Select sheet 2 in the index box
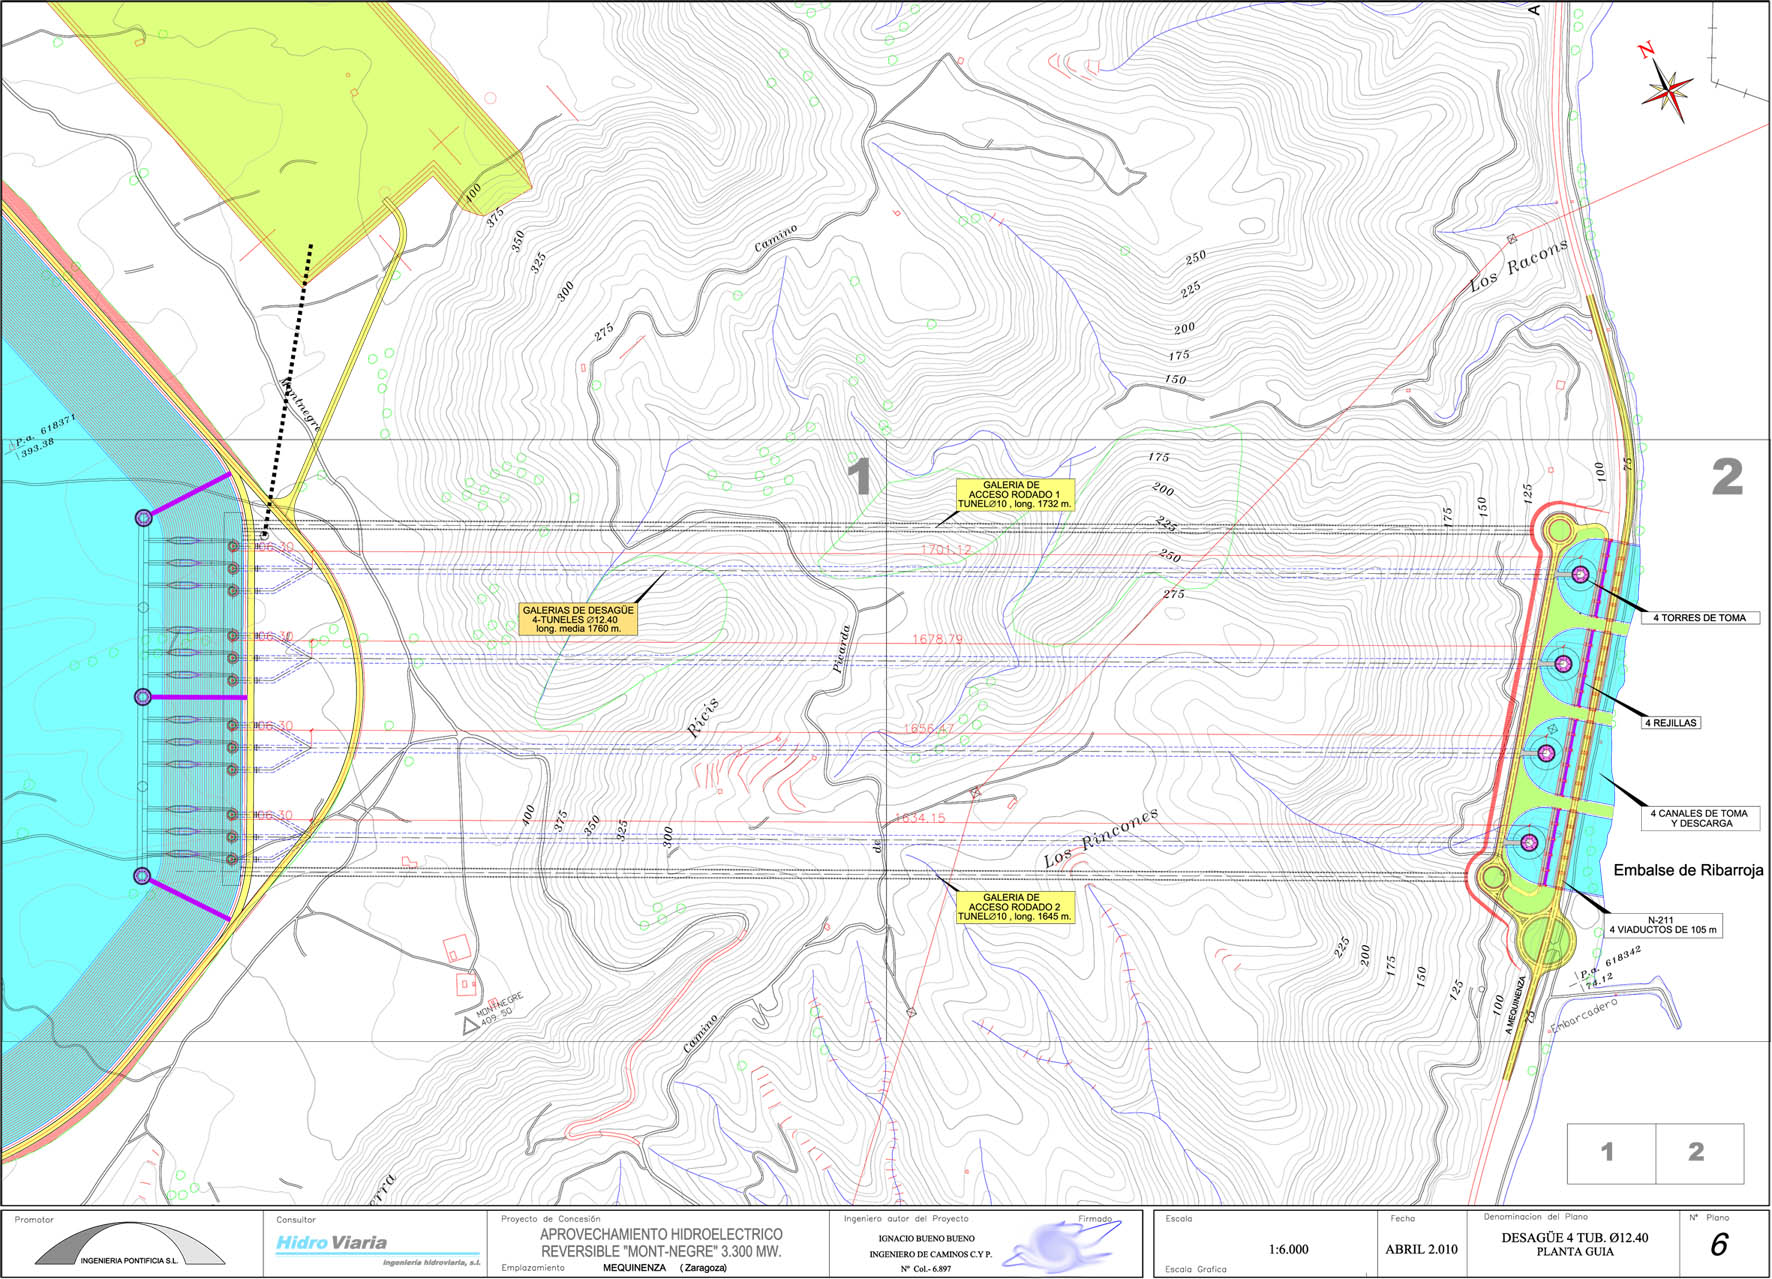Image resolution: width=1772 pixels, height=1279 pixels. coord(1698,1152)
